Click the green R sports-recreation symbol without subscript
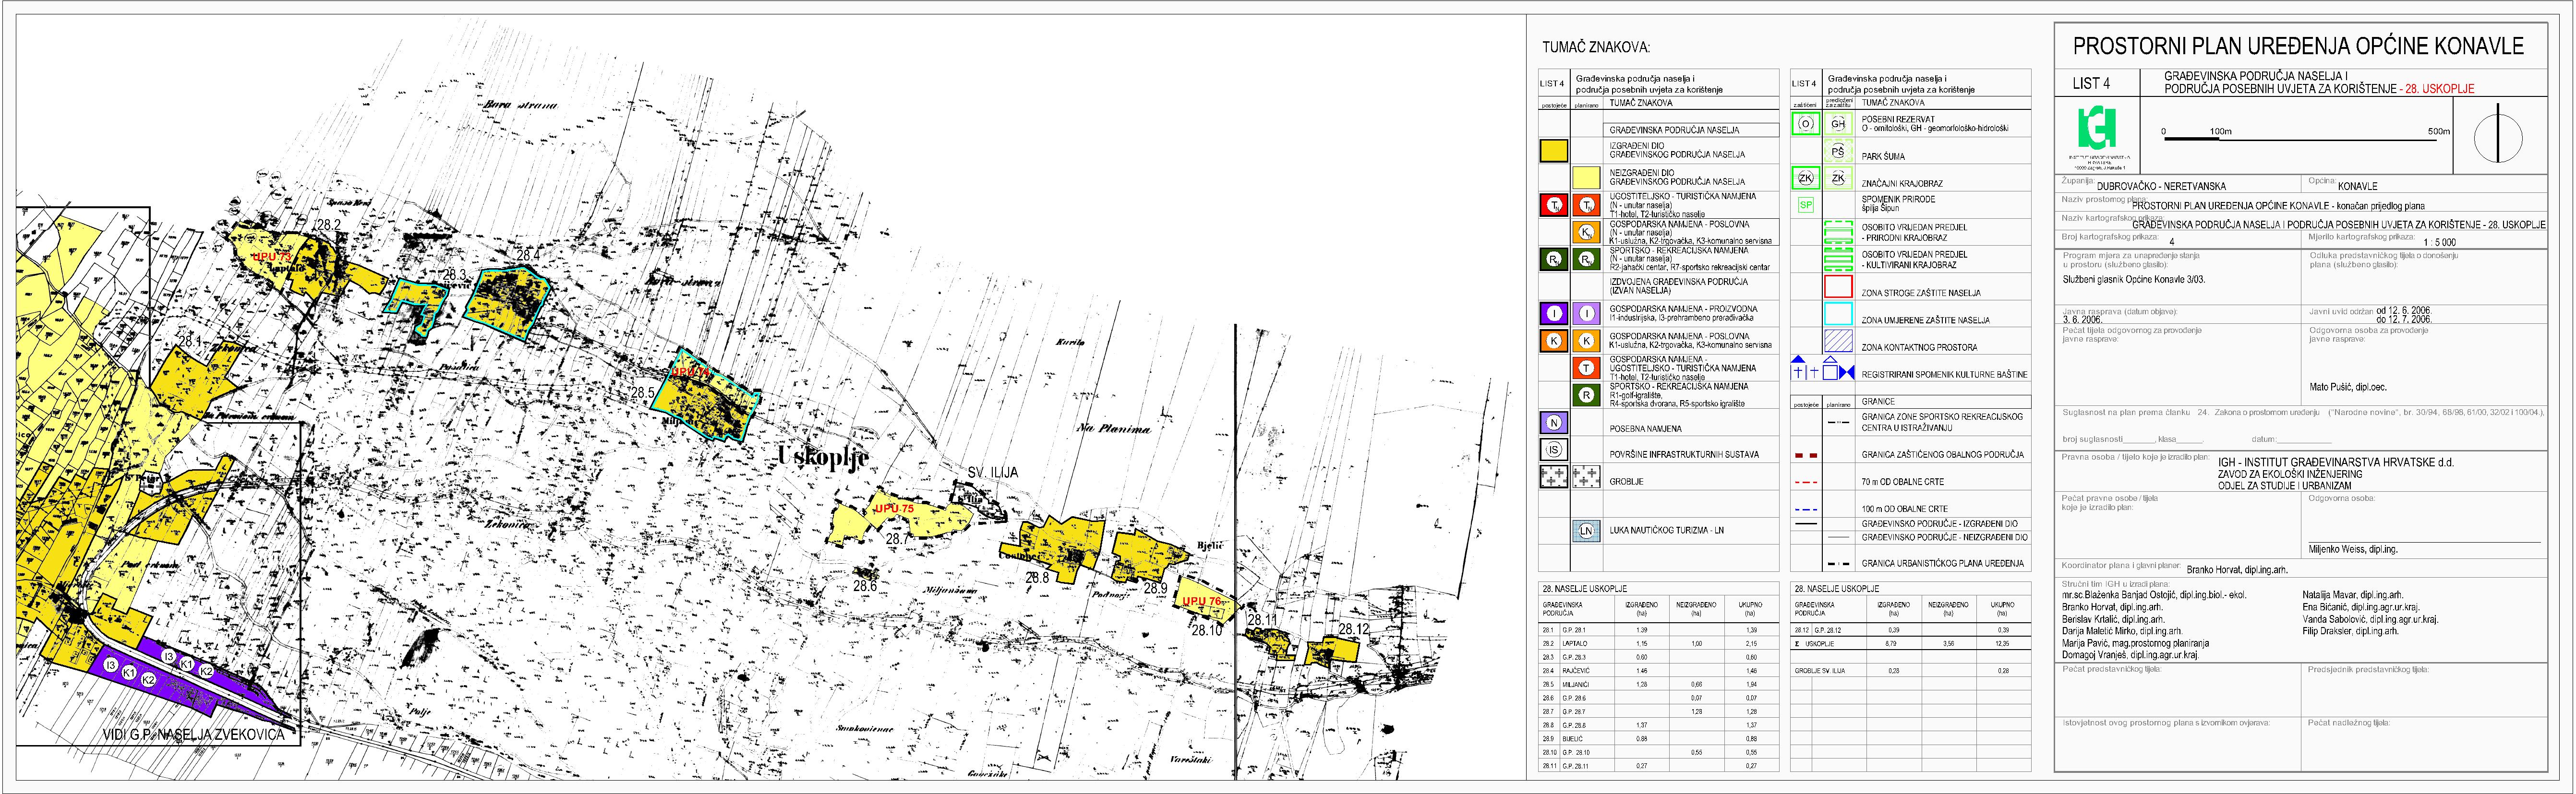 1586,395
